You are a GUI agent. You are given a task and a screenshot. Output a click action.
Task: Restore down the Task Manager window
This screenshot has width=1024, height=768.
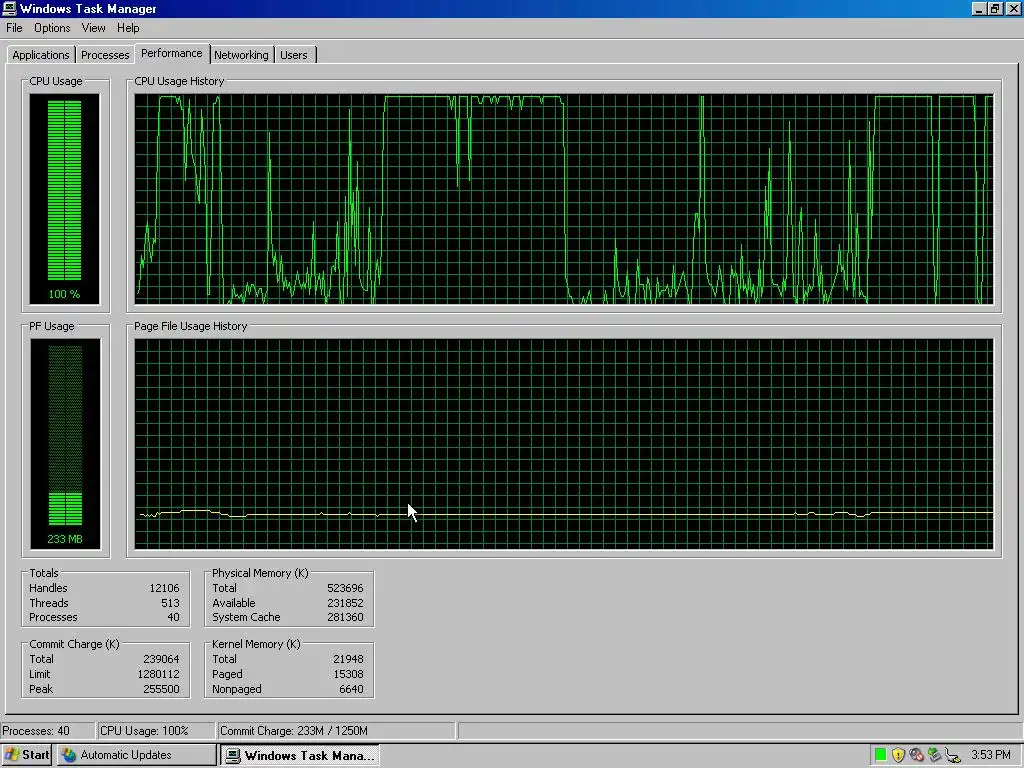click(995, 8)
